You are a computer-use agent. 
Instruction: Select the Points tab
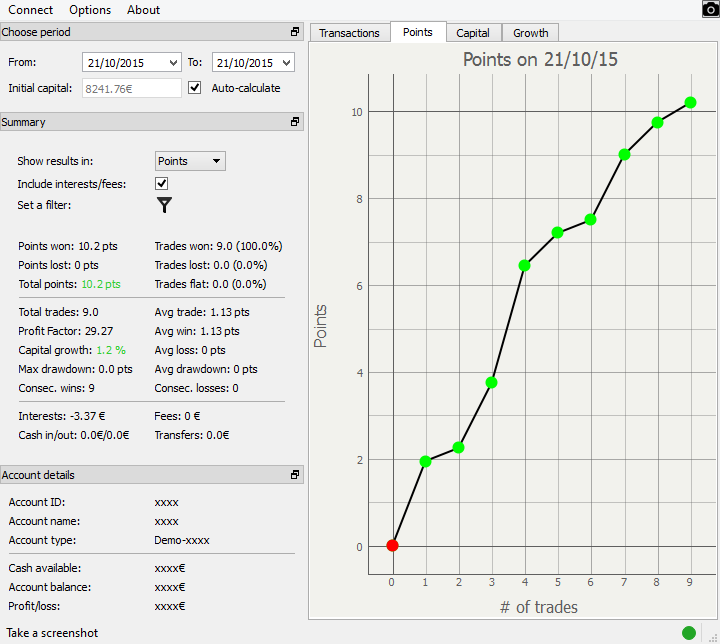418,32
